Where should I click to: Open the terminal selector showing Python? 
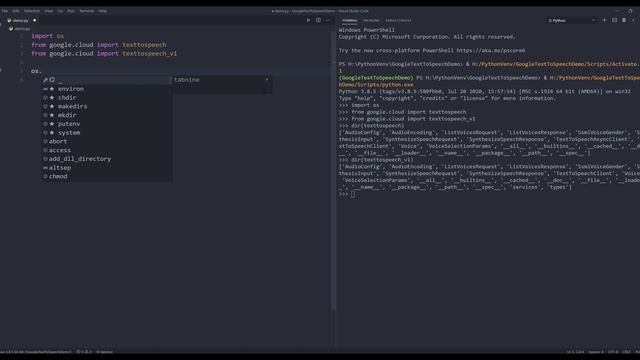click(572, 20)
